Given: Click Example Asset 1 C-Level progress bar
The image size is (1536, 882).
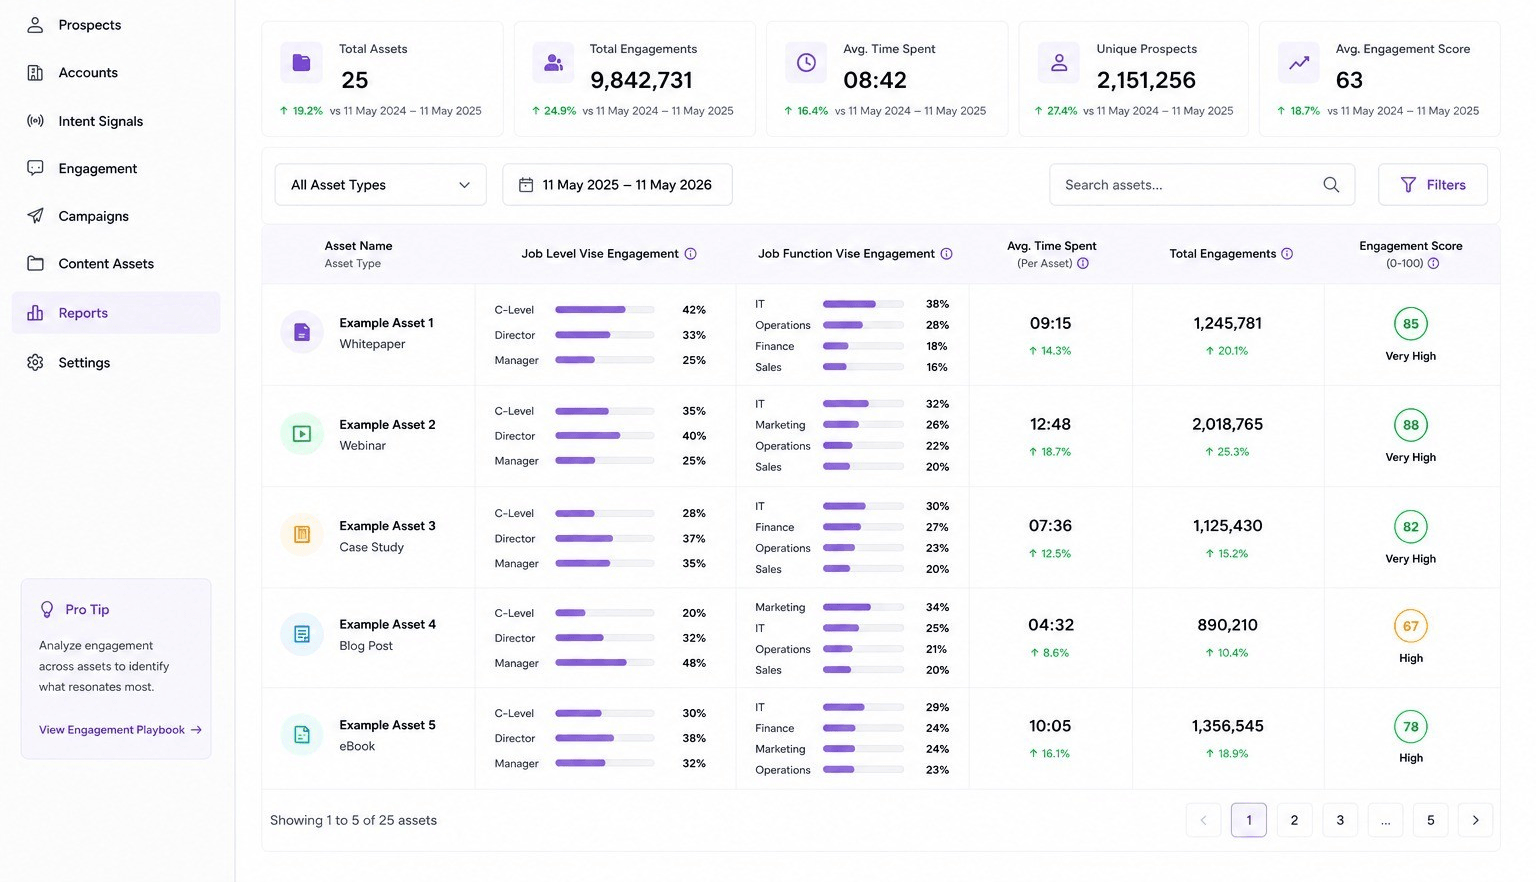Looking at the screenshot, I should [605, 310].
